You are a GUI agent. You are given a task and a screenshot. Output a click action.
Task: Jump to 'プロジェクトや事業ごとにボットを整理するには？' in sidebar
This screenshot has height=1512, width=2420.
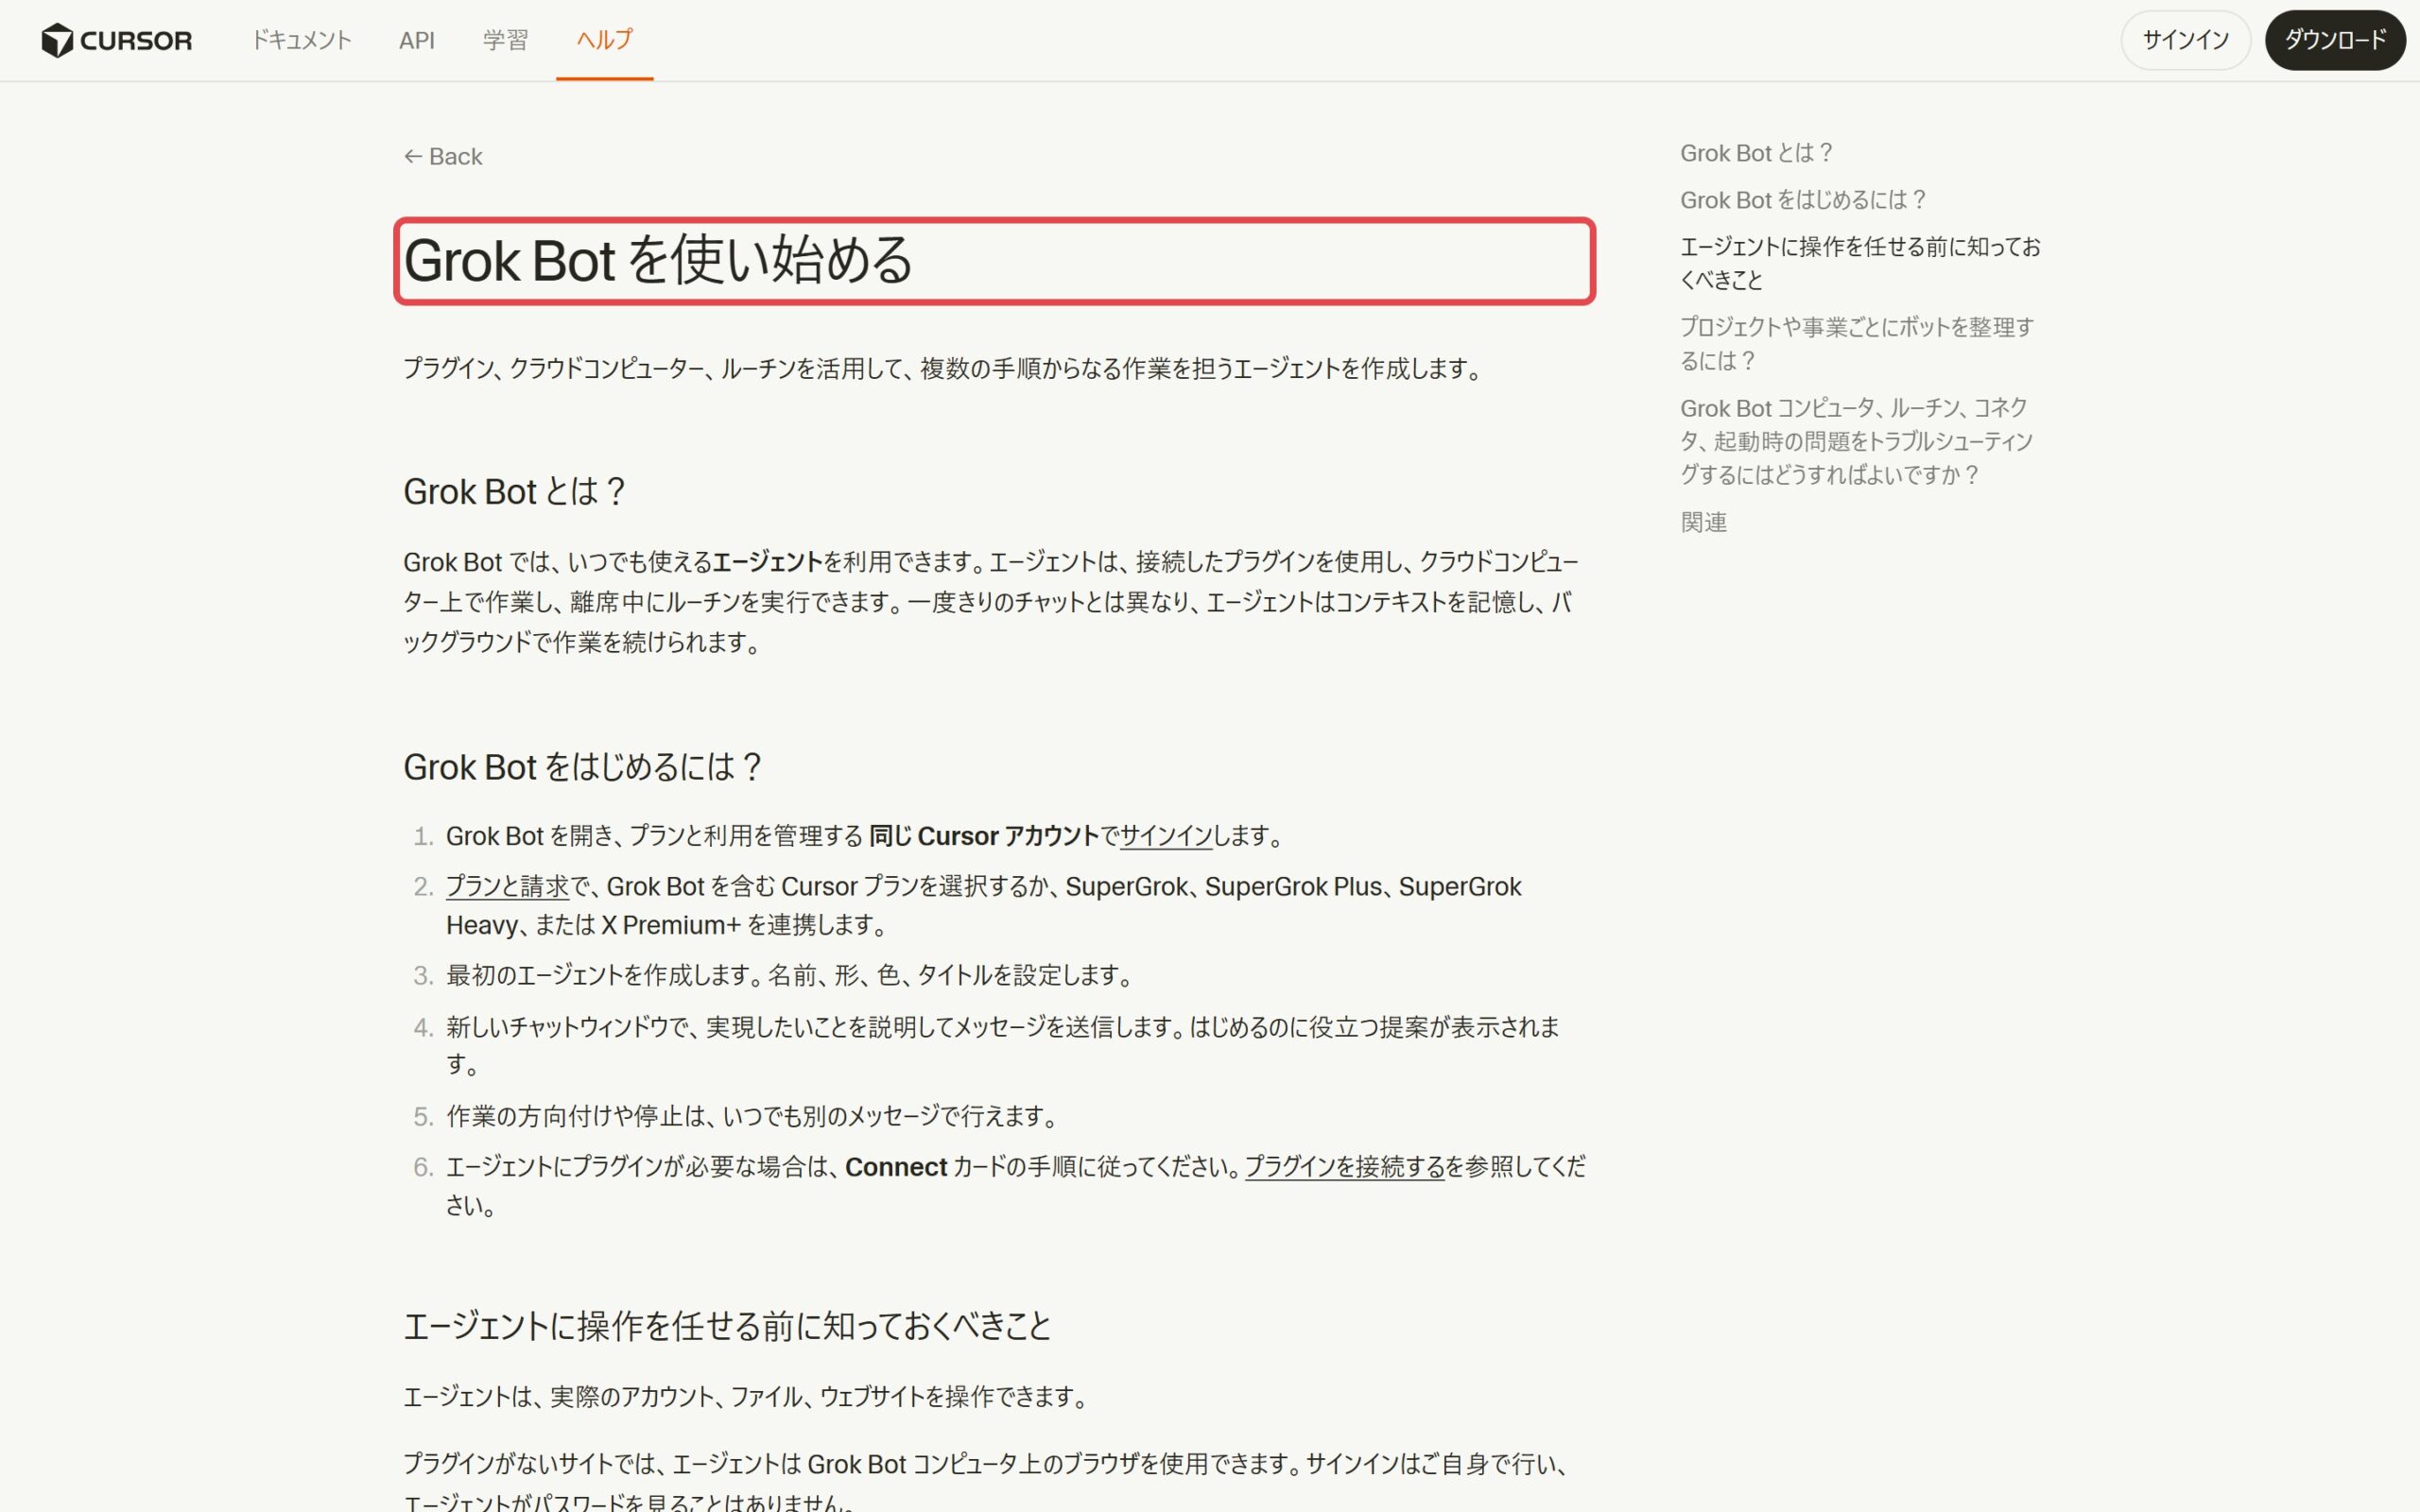coord(1857,343)
